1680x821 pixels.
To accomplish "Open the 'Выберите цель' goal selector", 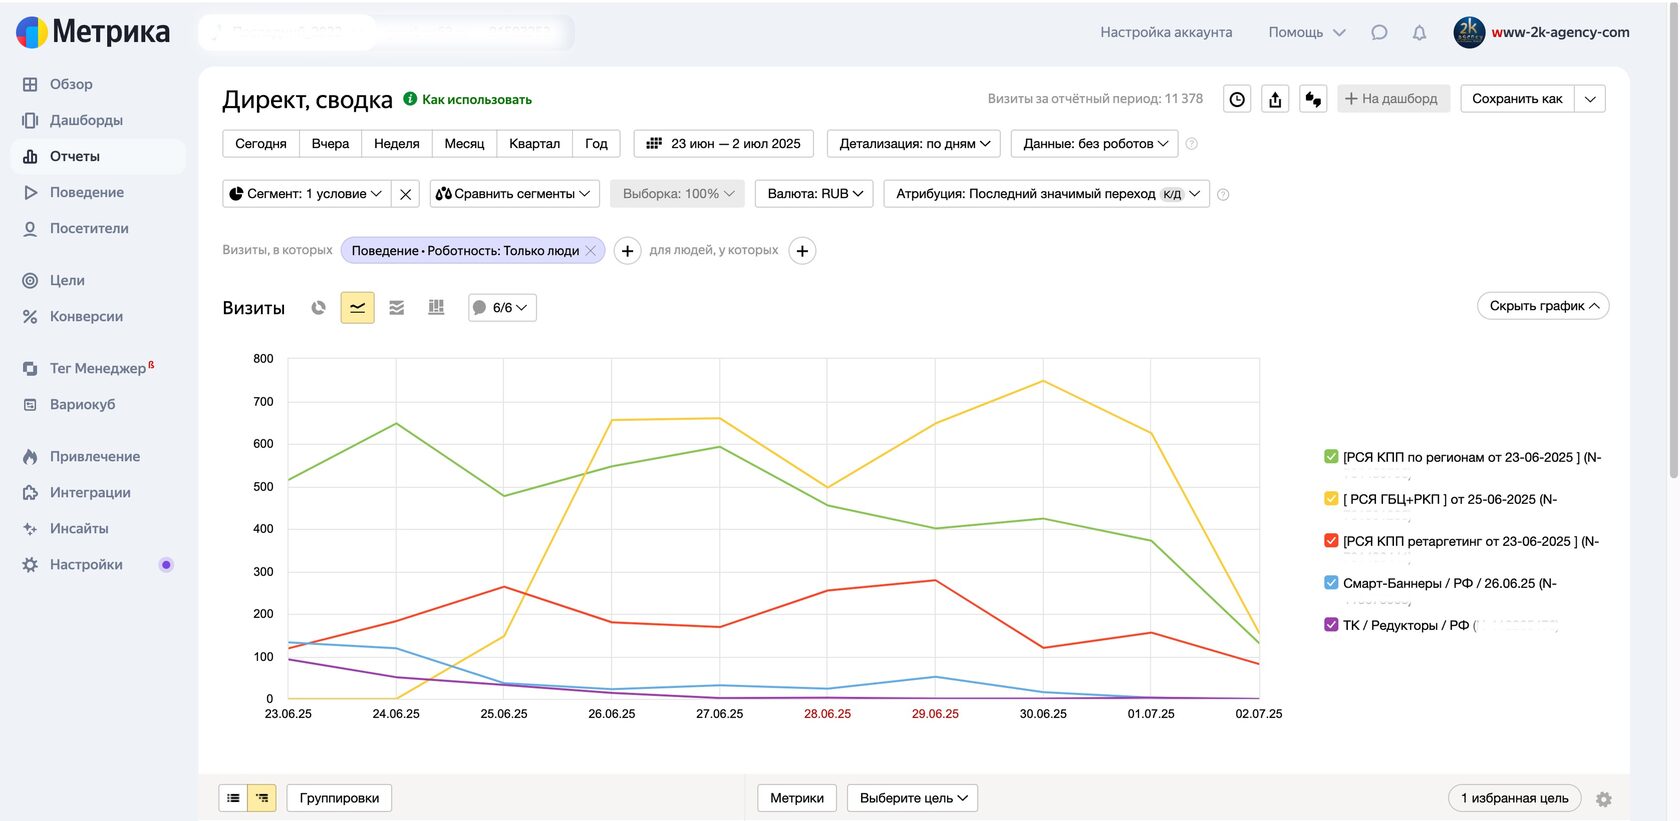I will [x=912, y=798].
